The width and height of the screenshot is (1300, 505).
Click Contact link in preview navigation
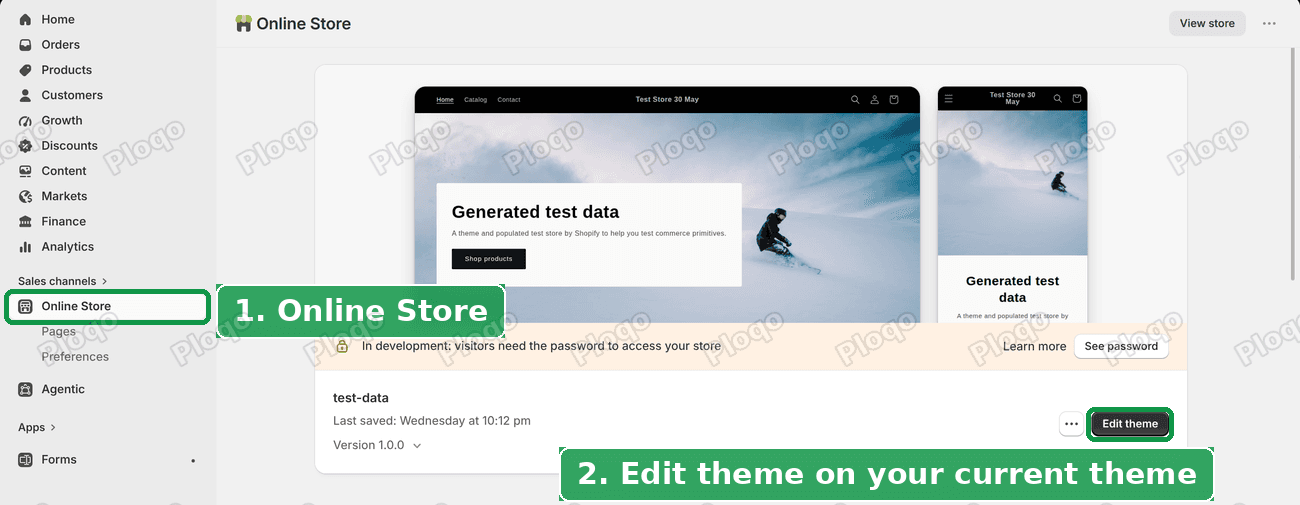pos(509,100)
